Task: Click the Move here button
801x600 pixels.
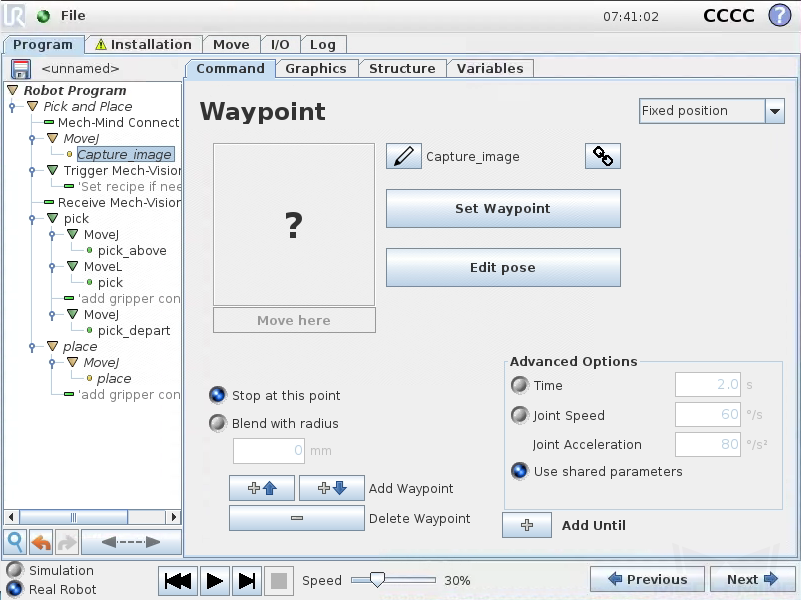Action: 294,320
